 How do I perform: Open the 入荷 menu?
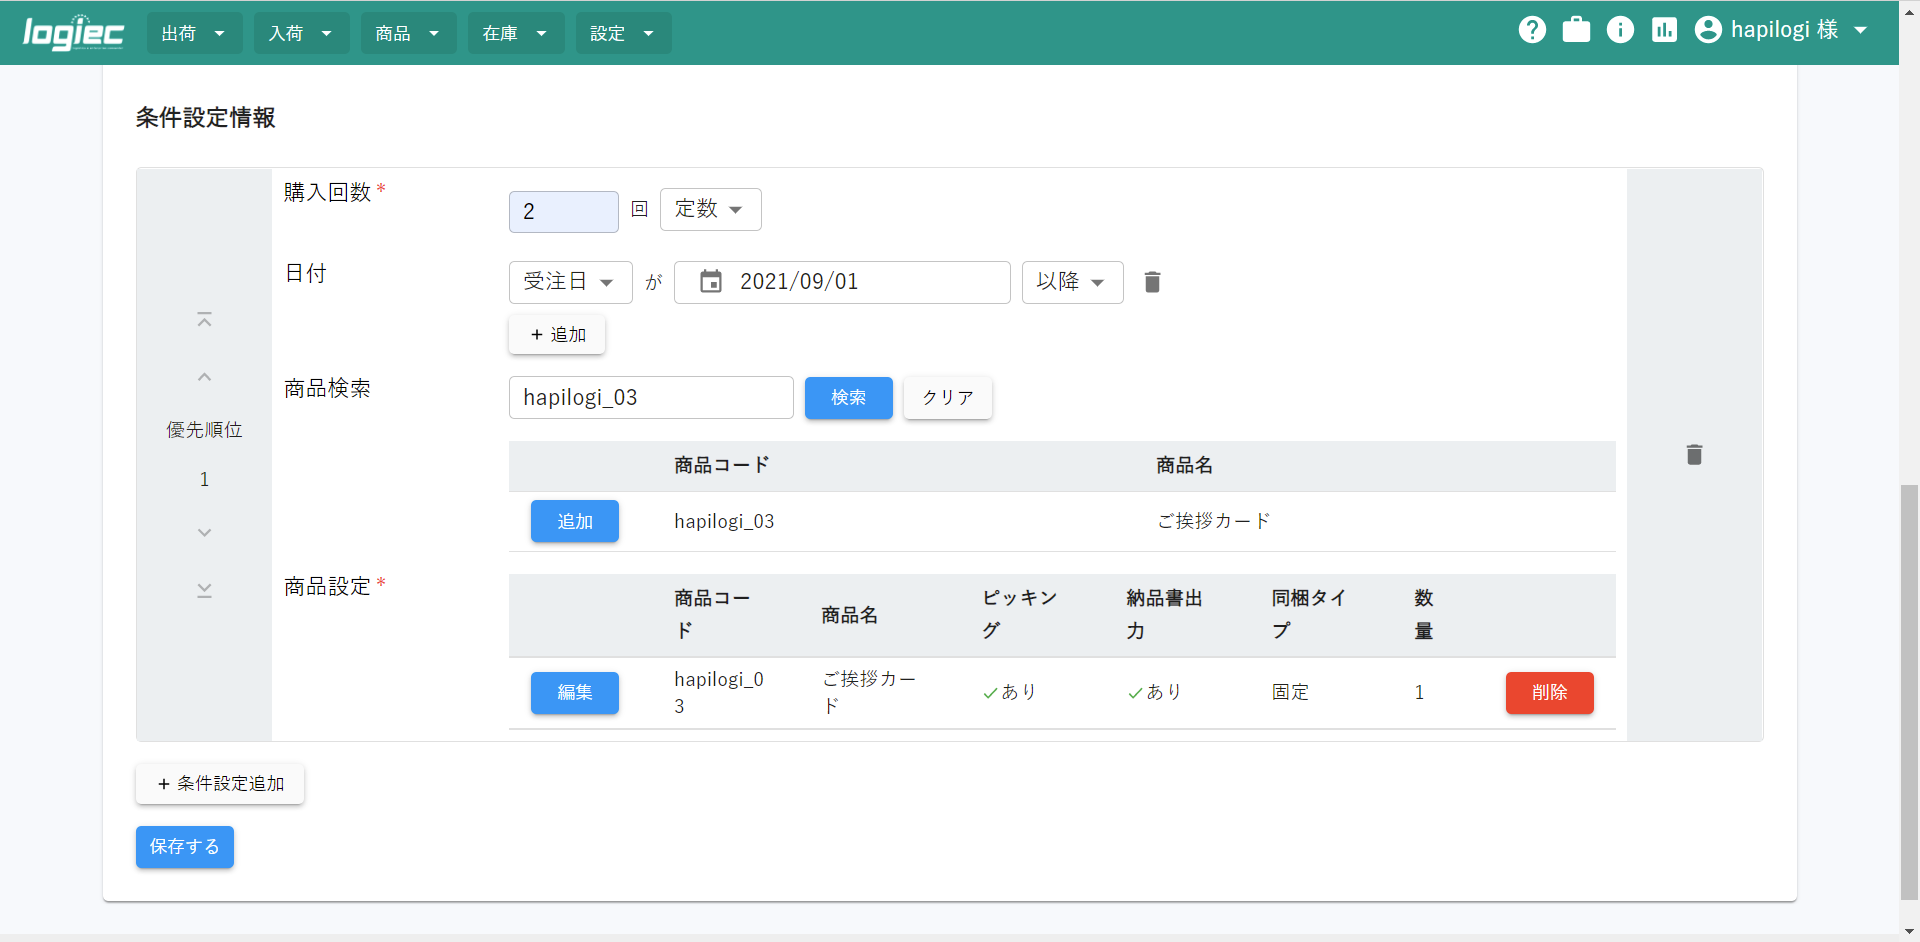click(x=301, y=33)
